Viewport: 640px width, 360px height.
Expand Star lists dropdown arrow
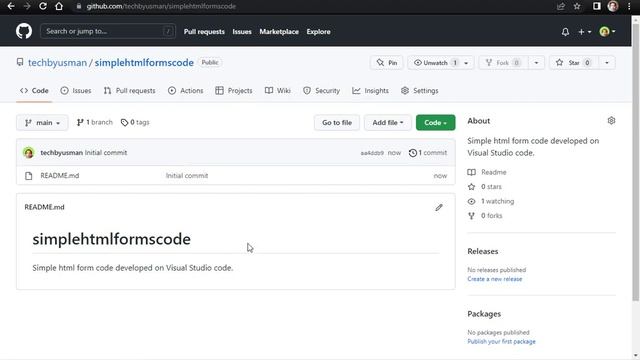click(x=607, y=62)
